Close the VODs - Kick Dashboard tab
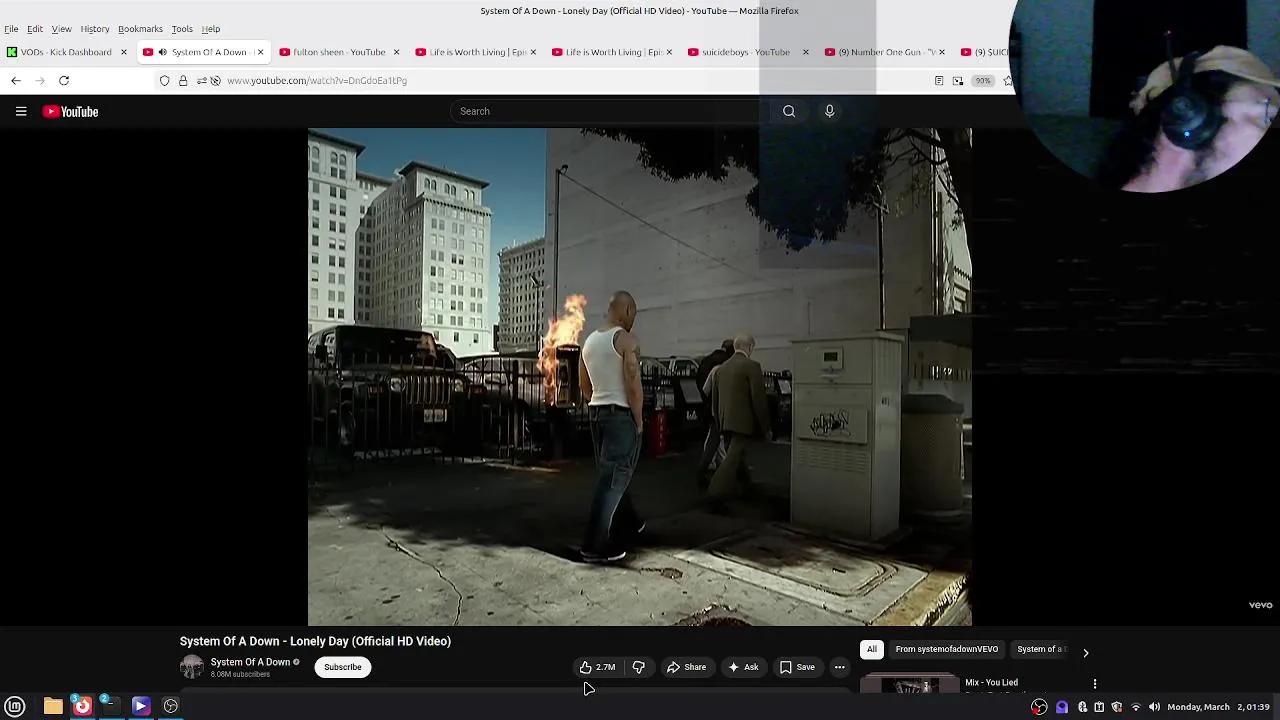1280x720 pixels. [124, 52]
